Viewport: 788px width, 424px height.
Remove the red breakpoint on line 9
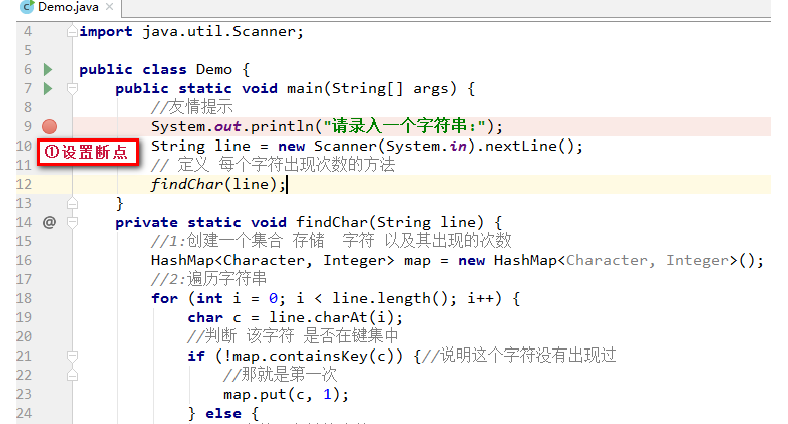(x=49, y=127)
